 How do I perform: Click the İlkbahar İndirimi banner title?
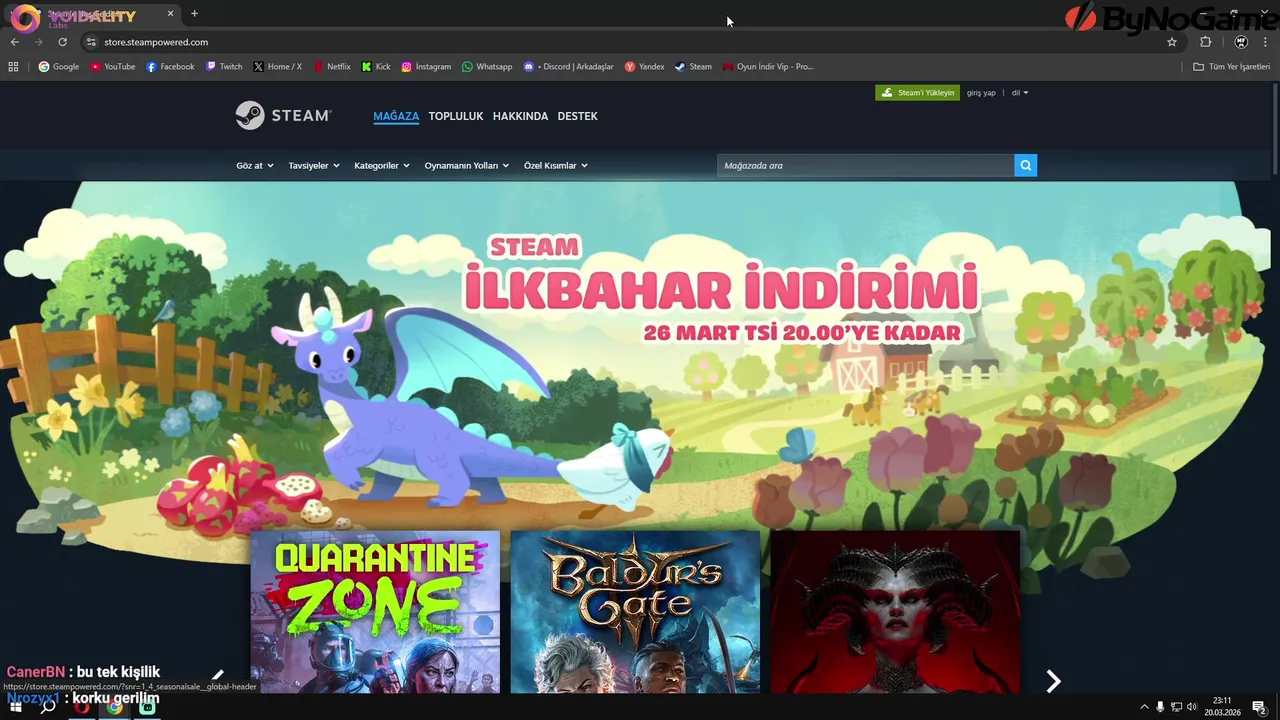(721, 289)
